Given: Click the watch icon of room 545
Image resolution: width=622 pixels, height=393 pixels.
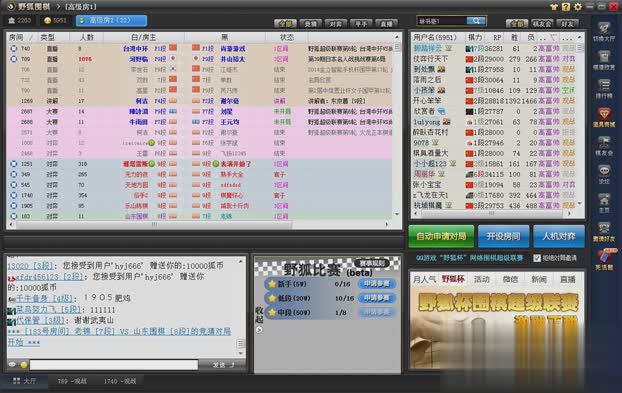Looking at the screenshot, I should click(x=14, y=185).
